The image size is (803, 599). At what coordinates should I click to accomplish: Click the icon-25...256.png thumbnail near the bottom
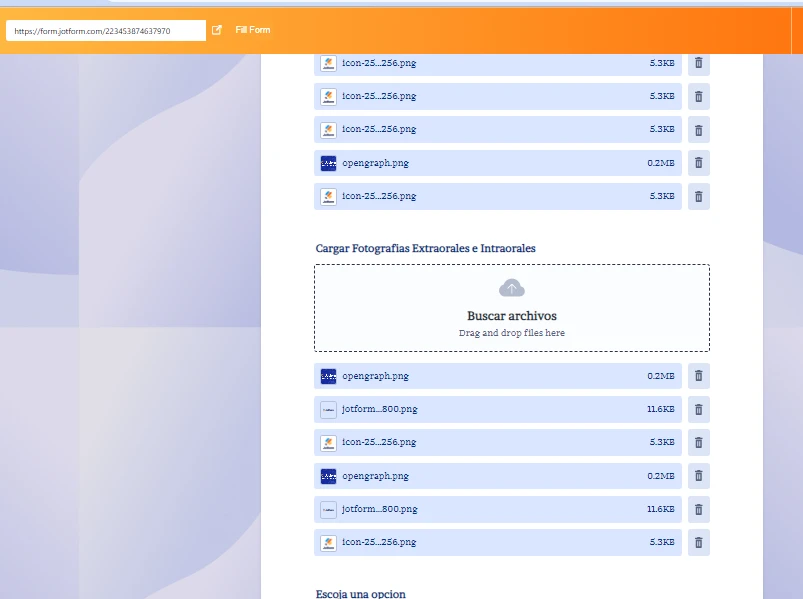[328, 542]
